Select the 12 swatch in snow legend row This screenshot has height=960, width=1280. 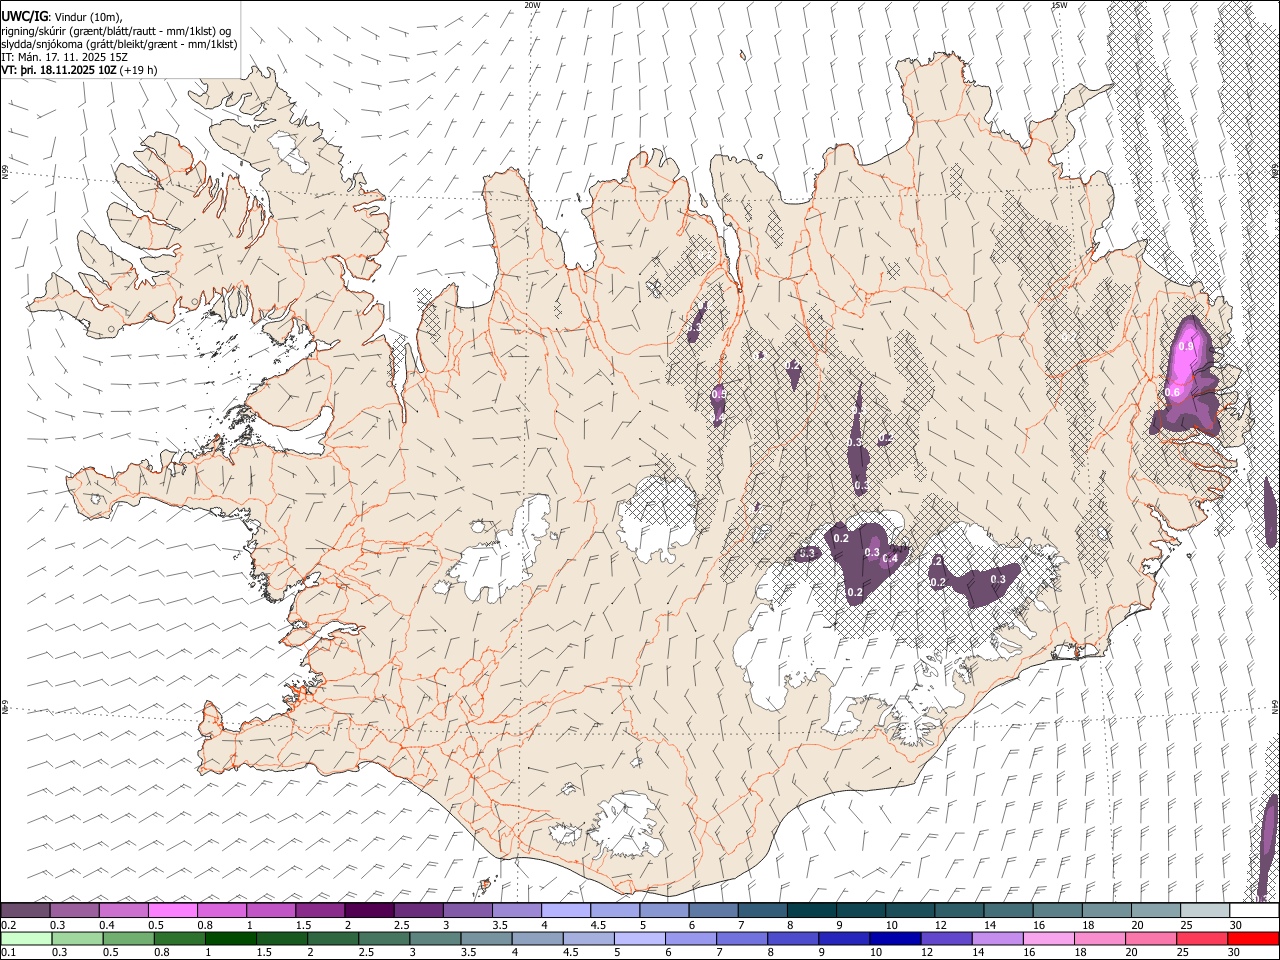(960, 910)
